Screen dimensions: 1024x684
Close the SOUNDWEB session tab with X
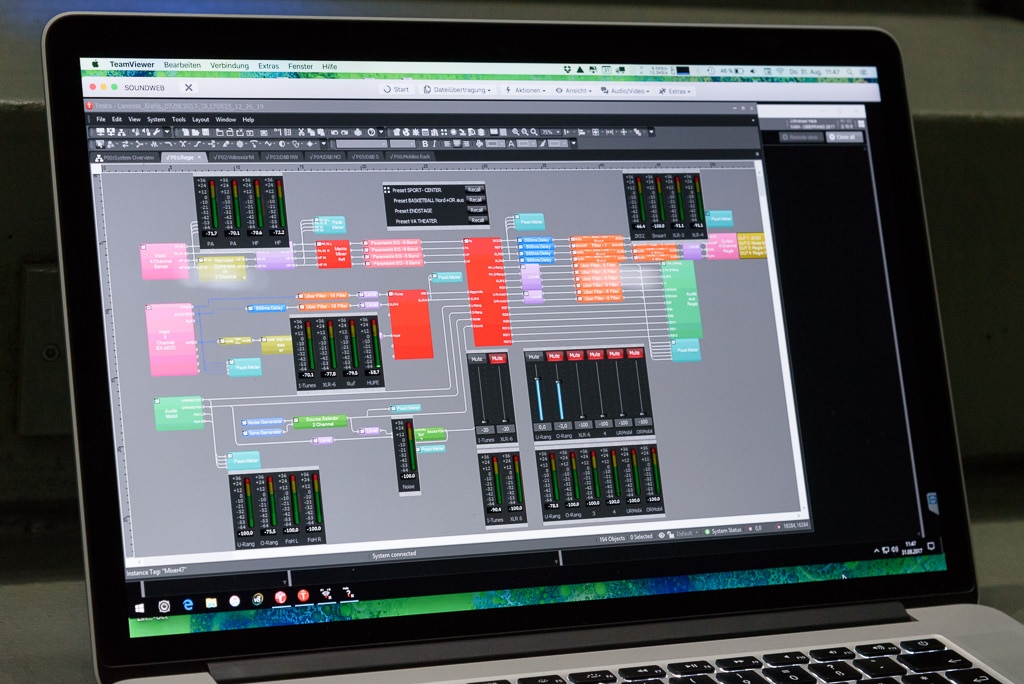pos(188,88)
